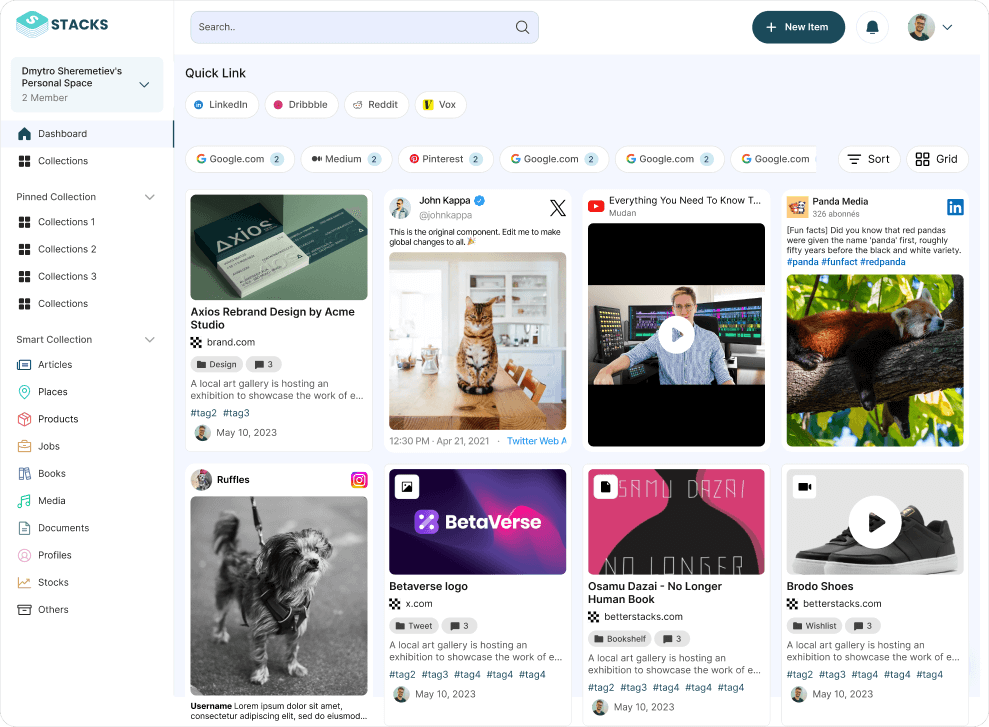Open the notifications bell

click(x=871, y=27)
